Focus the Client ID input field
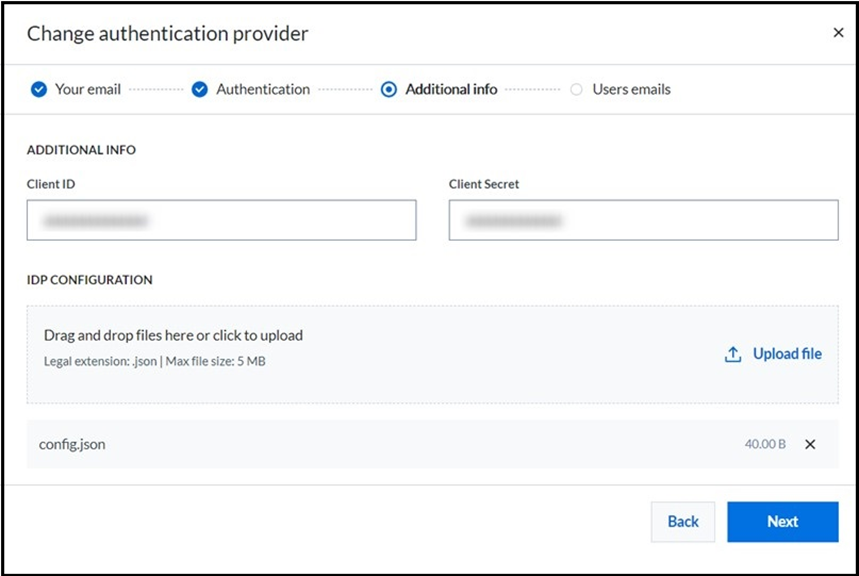The height and width of the screenshot is (576, 859). pos(221,220)
